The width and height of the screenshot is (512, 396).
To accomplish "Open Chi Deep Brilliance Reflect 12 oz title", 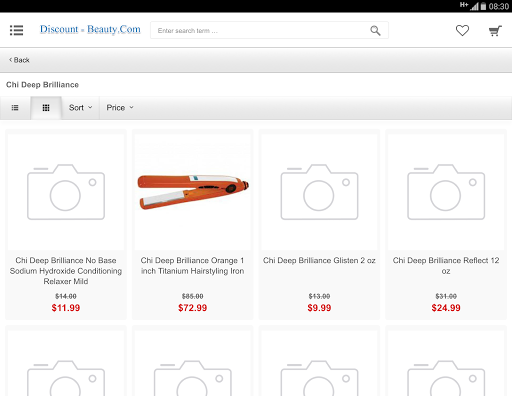I will click(446, 266).
